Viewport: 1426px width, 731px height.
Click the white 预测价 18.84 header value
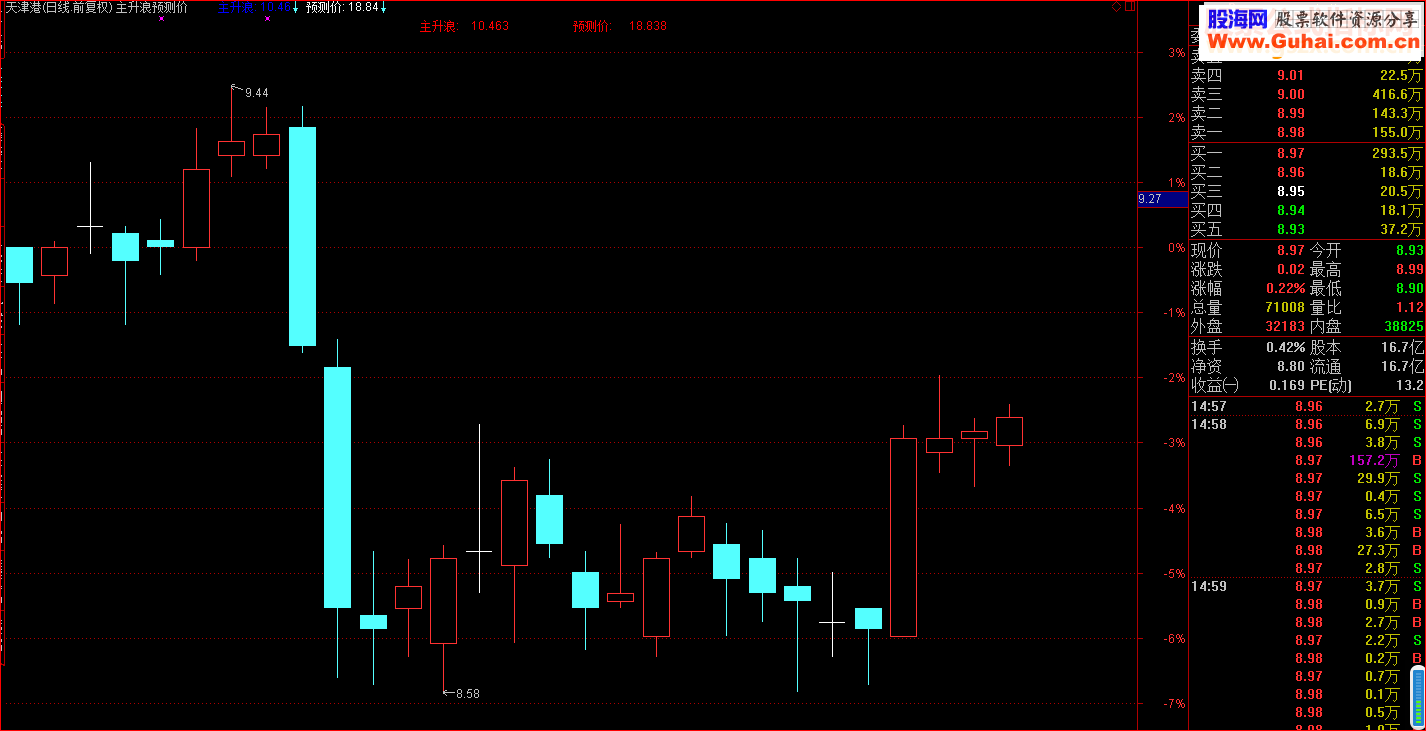point(342,7)
